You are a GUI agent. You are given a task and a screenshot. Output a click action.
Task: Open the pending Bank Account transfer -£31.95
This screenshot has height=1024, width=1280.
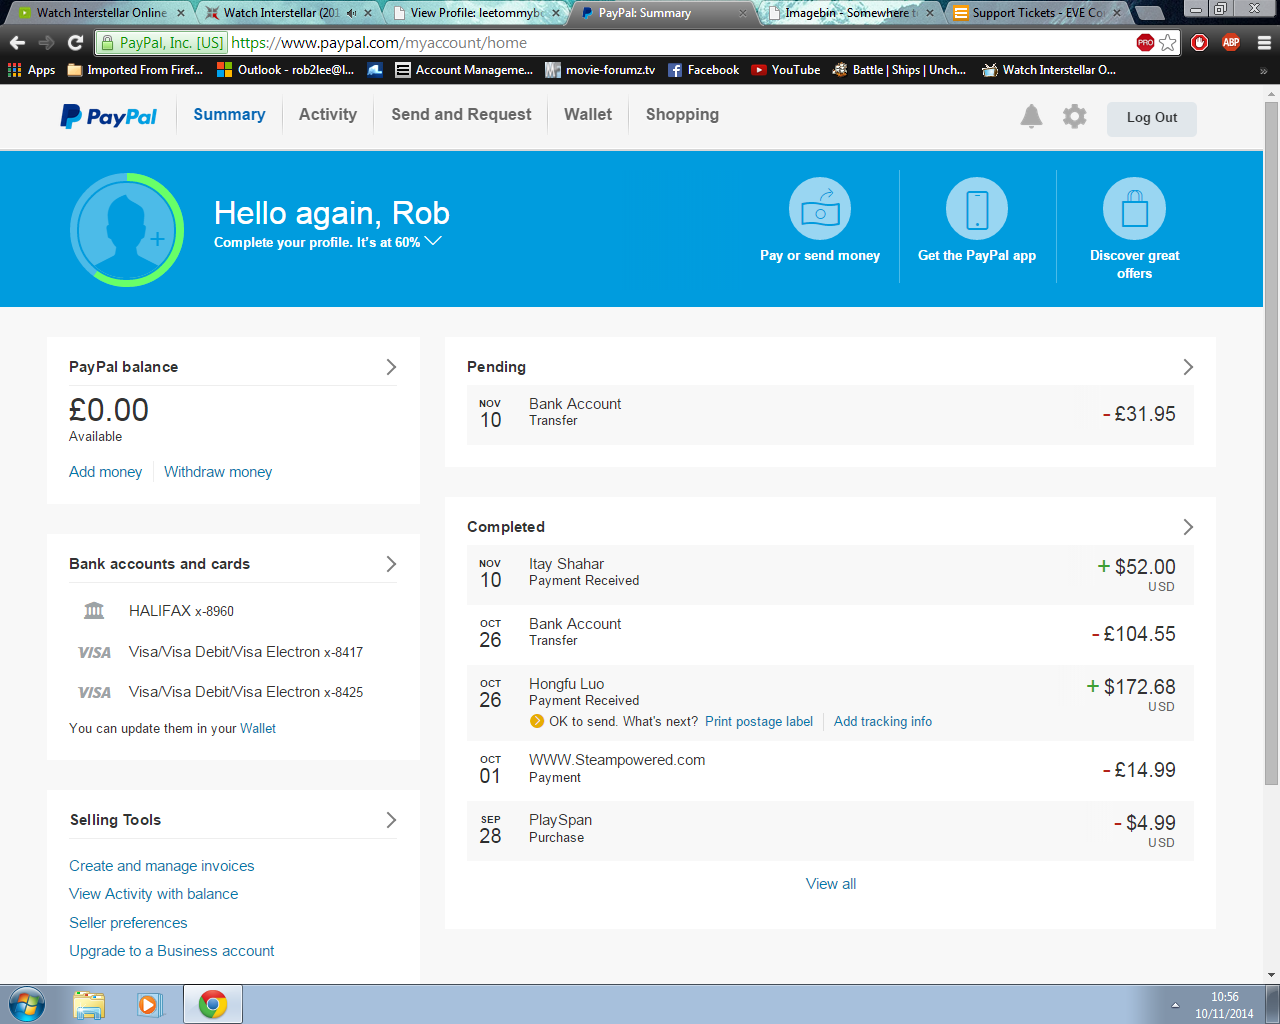click(830, 414)
